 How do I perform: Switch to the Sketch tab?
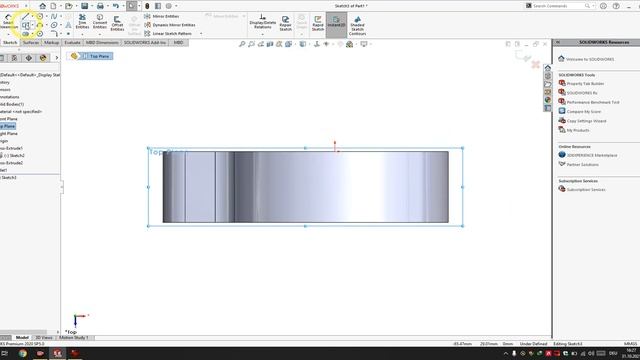click(10, 42)
